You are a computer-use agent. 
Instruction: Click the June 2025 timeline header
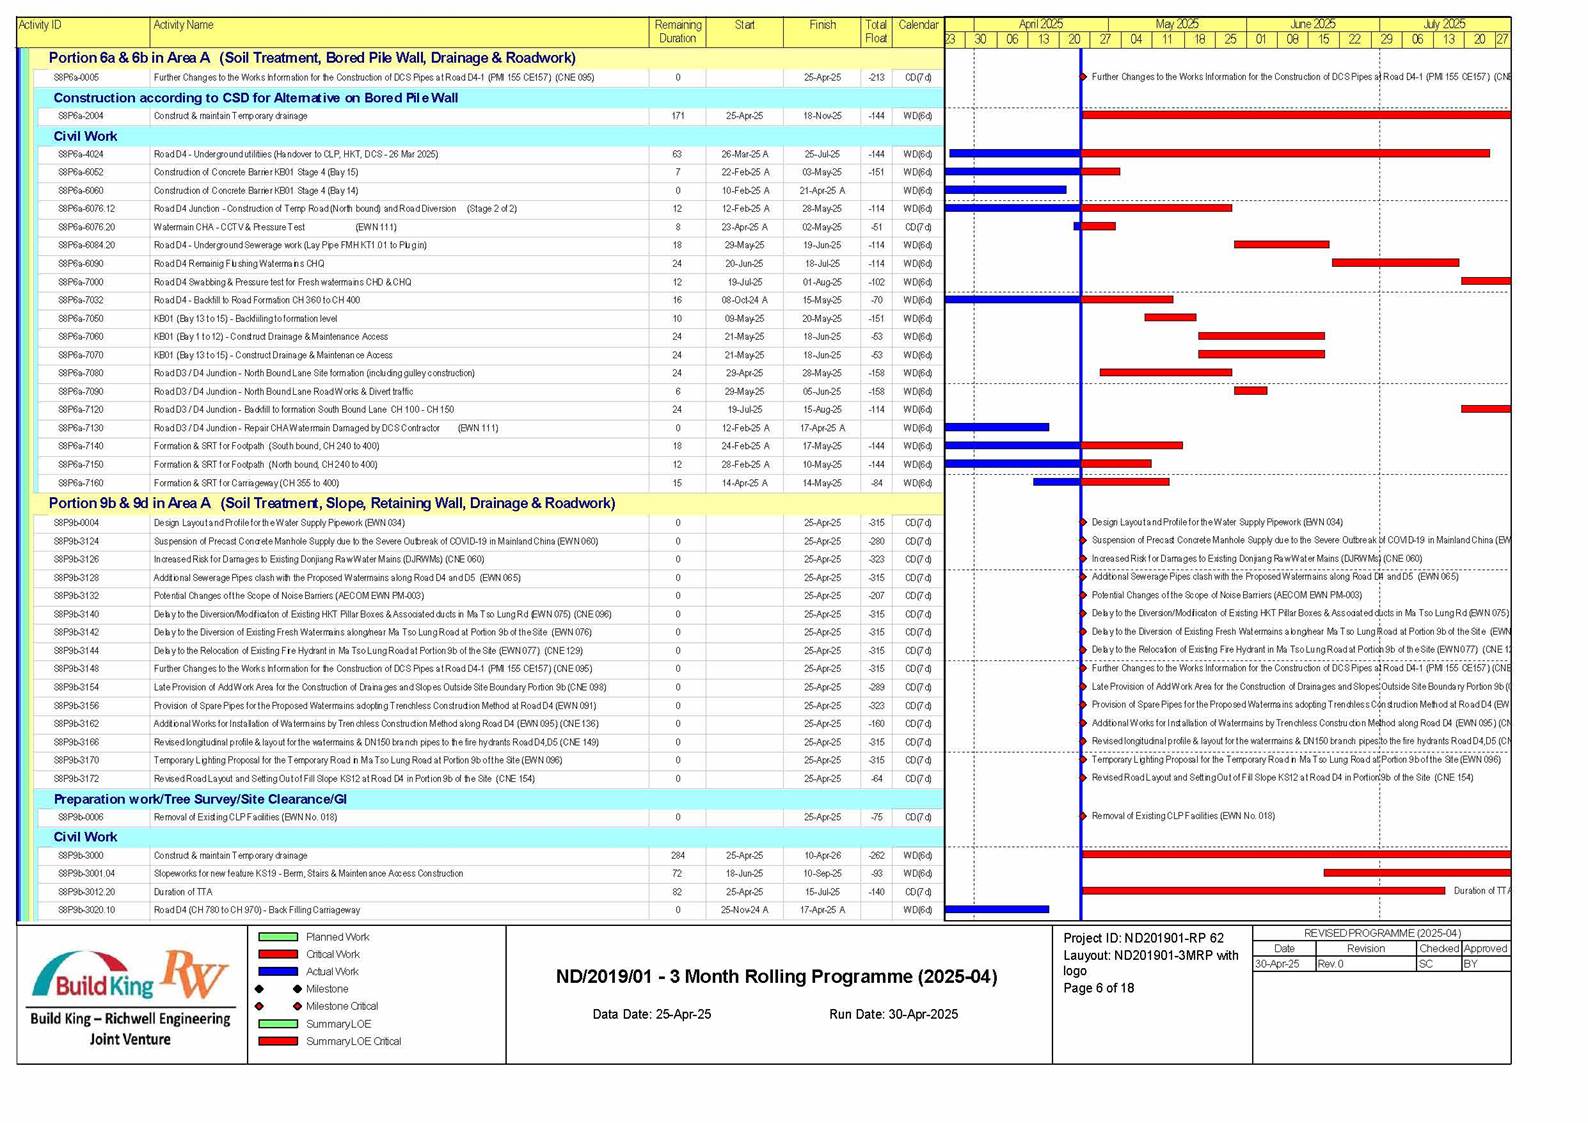click(x=1312, y=24)
